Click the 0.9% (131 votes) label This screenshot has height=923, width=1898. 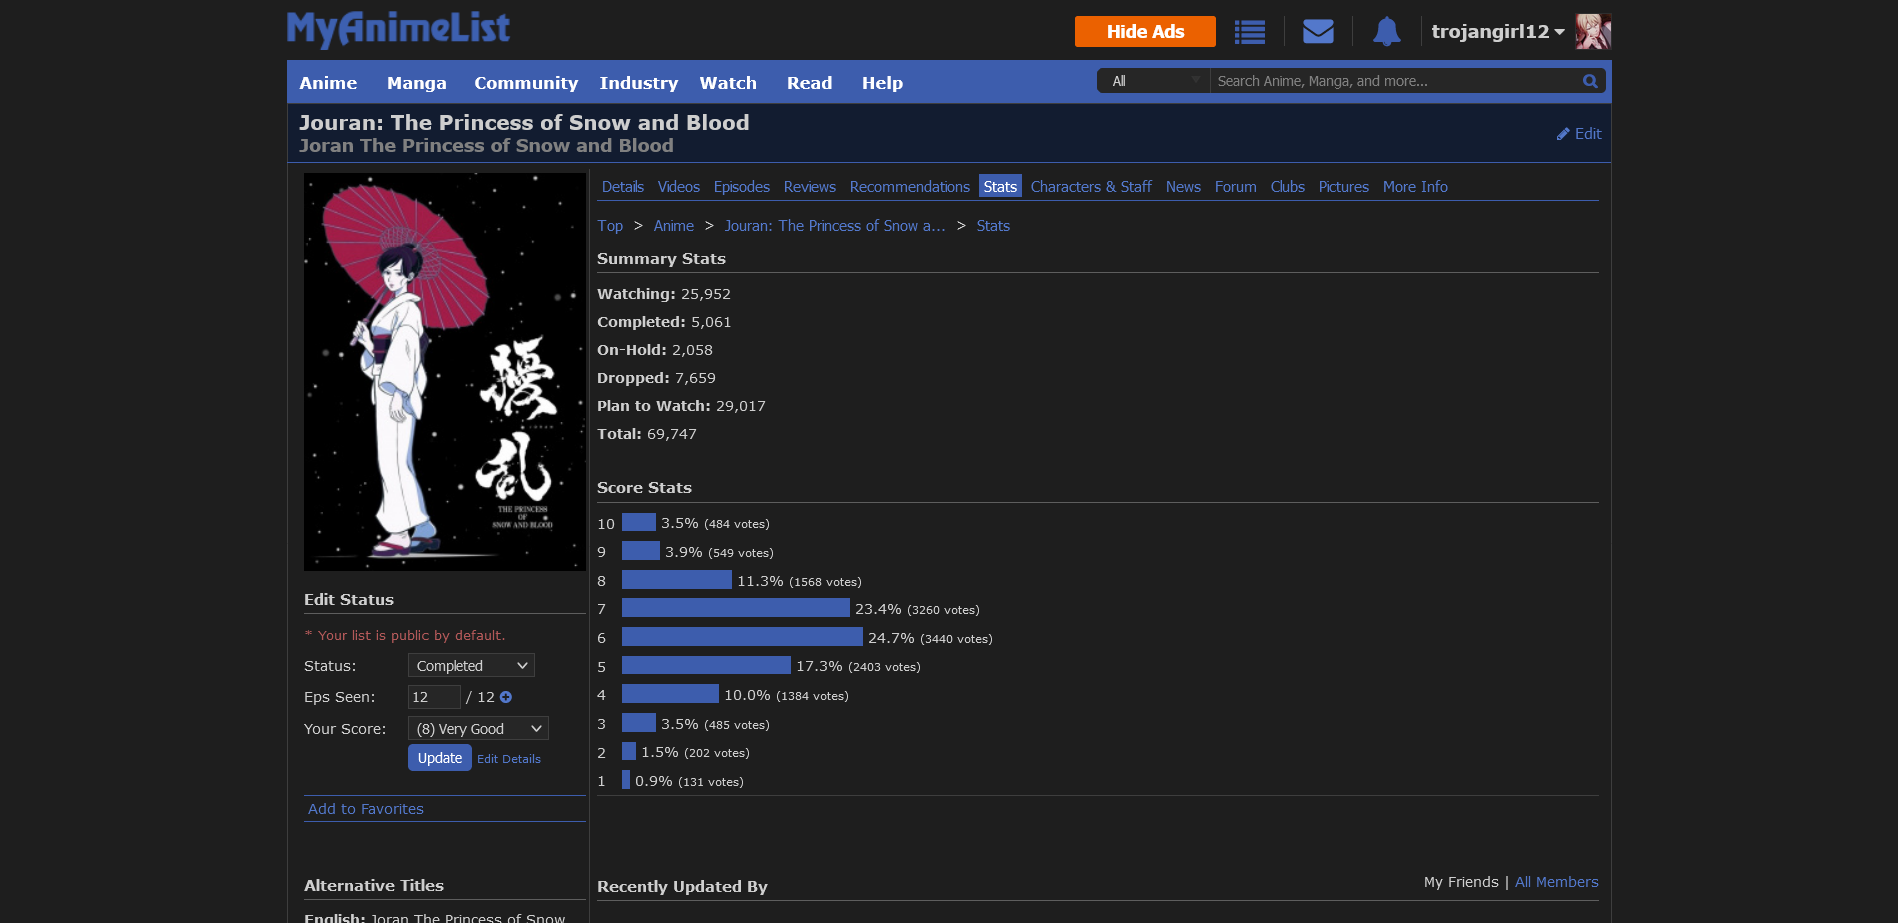click(x=689, y=781)
